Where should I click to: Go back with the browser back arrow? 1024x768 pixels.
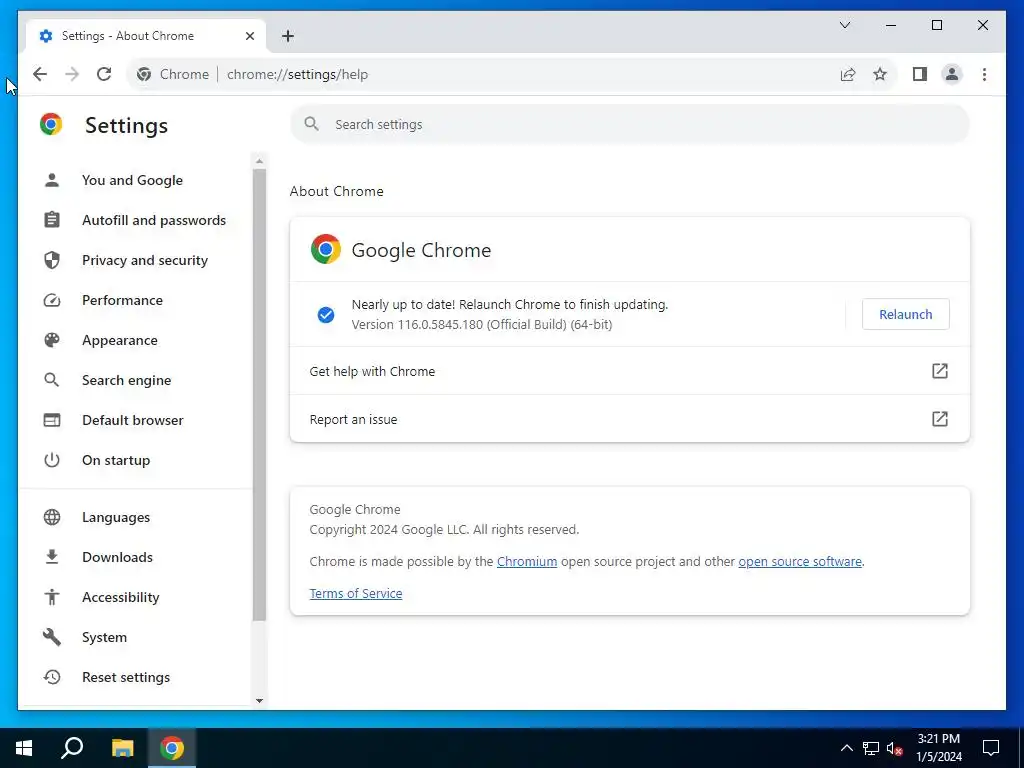click(x=40, y=74)
